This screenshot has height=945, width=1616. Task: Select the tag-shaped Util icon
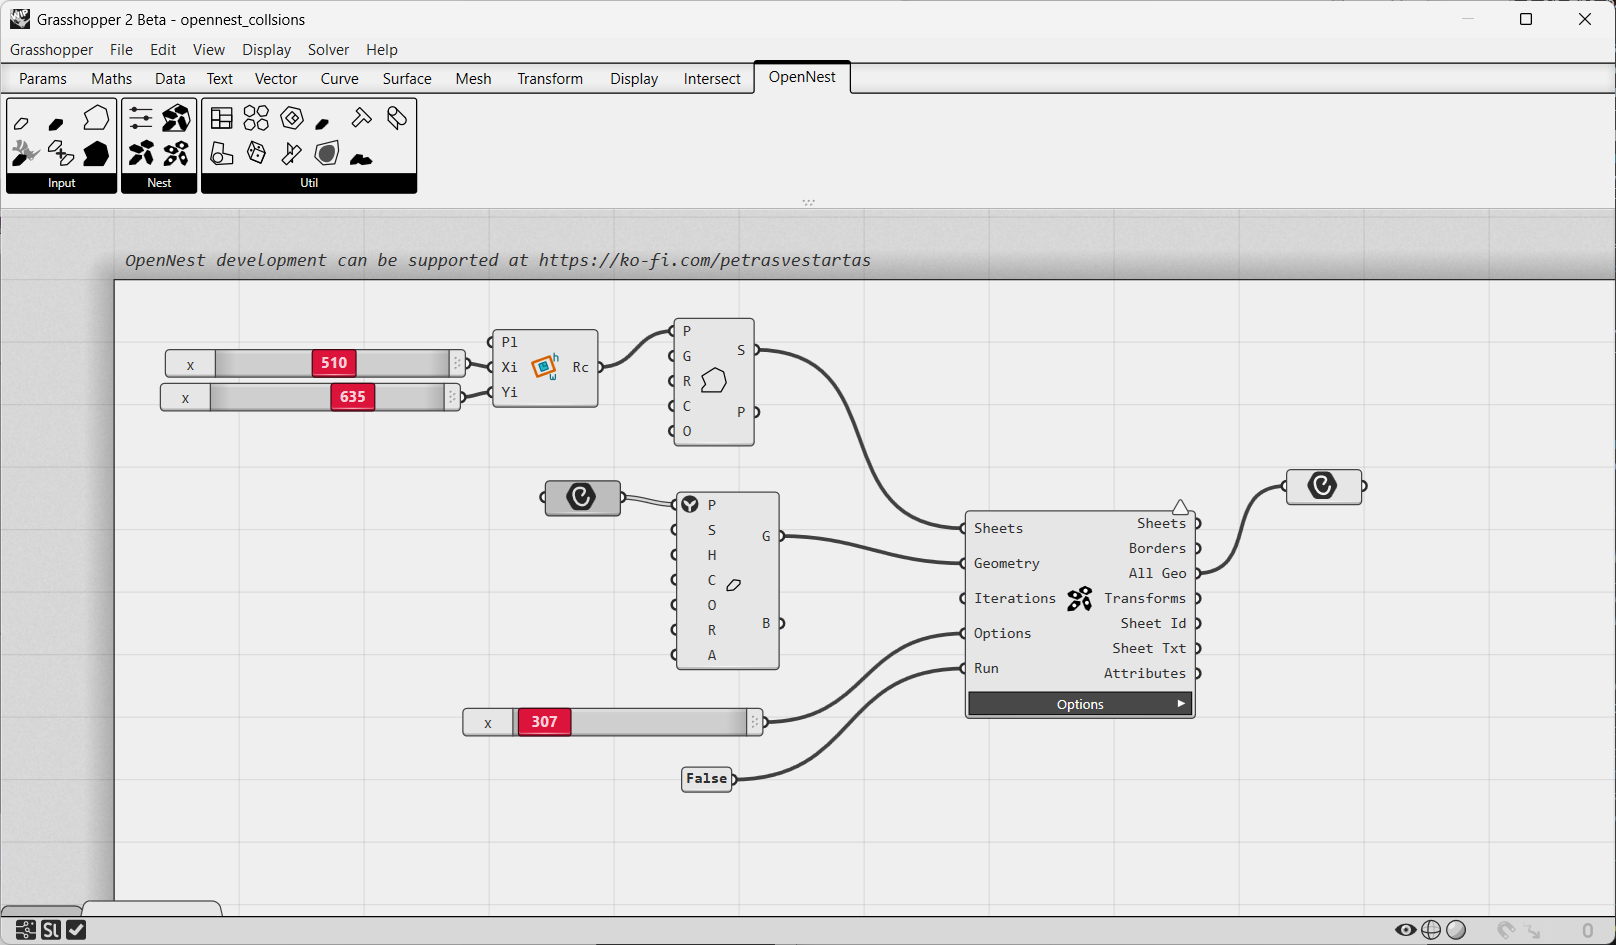coord(397,118)
